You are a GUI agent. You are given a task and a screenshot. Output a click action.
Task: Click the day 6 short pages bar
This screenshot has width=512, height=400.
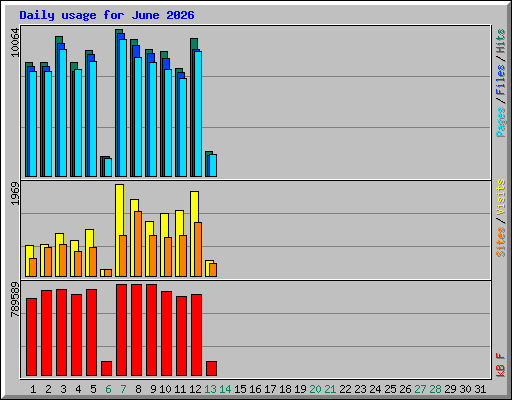pyautogui.click(x=108, y=167)
